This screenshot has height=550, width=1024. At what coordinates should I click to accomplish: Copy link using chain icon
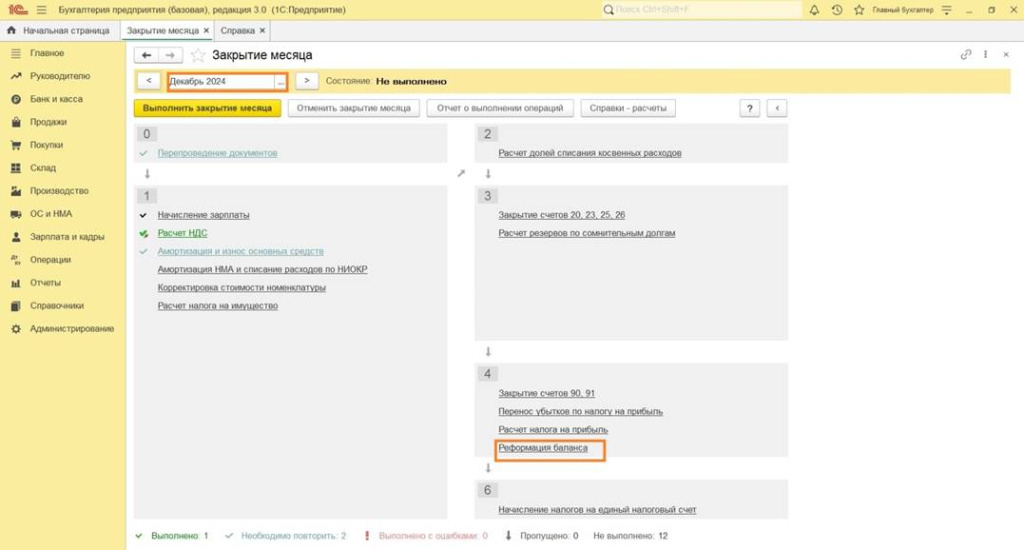[x=966, y=55]
